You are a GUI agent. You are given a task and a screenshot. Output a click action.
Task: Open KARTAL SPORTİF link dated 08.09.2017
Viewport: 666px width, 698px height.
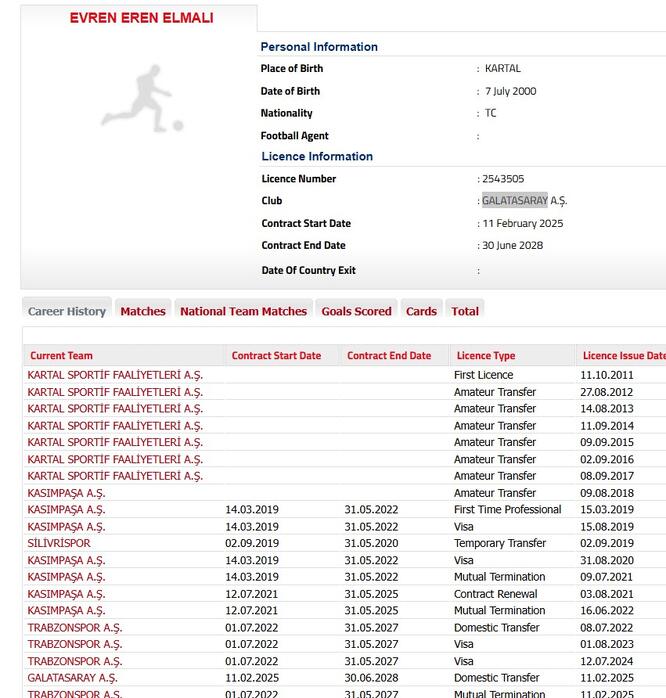pos(115,476)
